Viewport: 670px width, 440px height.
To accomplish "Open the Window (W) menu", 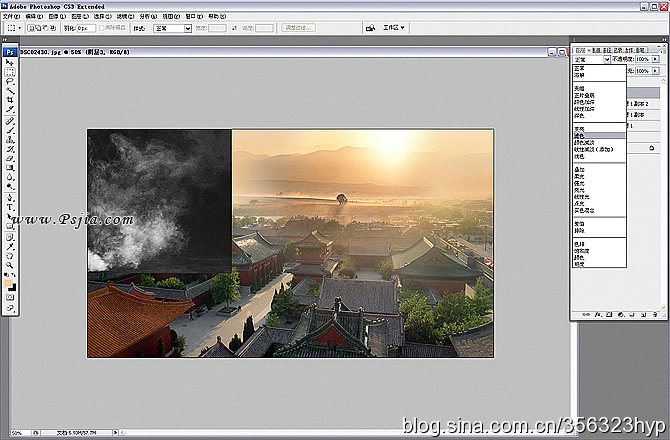I will click(x=194, y=16).
